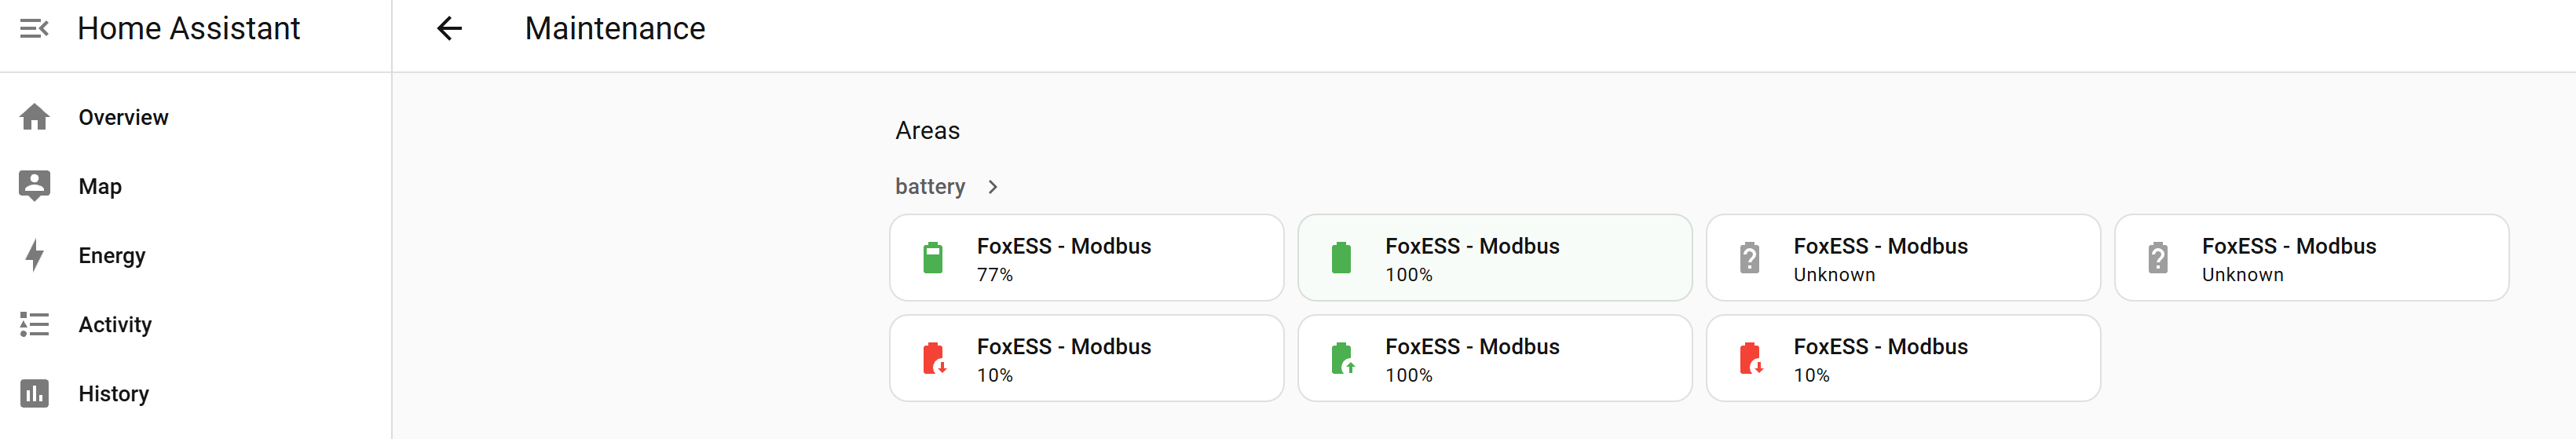The height and width of the screenshot is (439, 2576).
Task: Click the Activity list icon
Action: click(x=34, y=324)
